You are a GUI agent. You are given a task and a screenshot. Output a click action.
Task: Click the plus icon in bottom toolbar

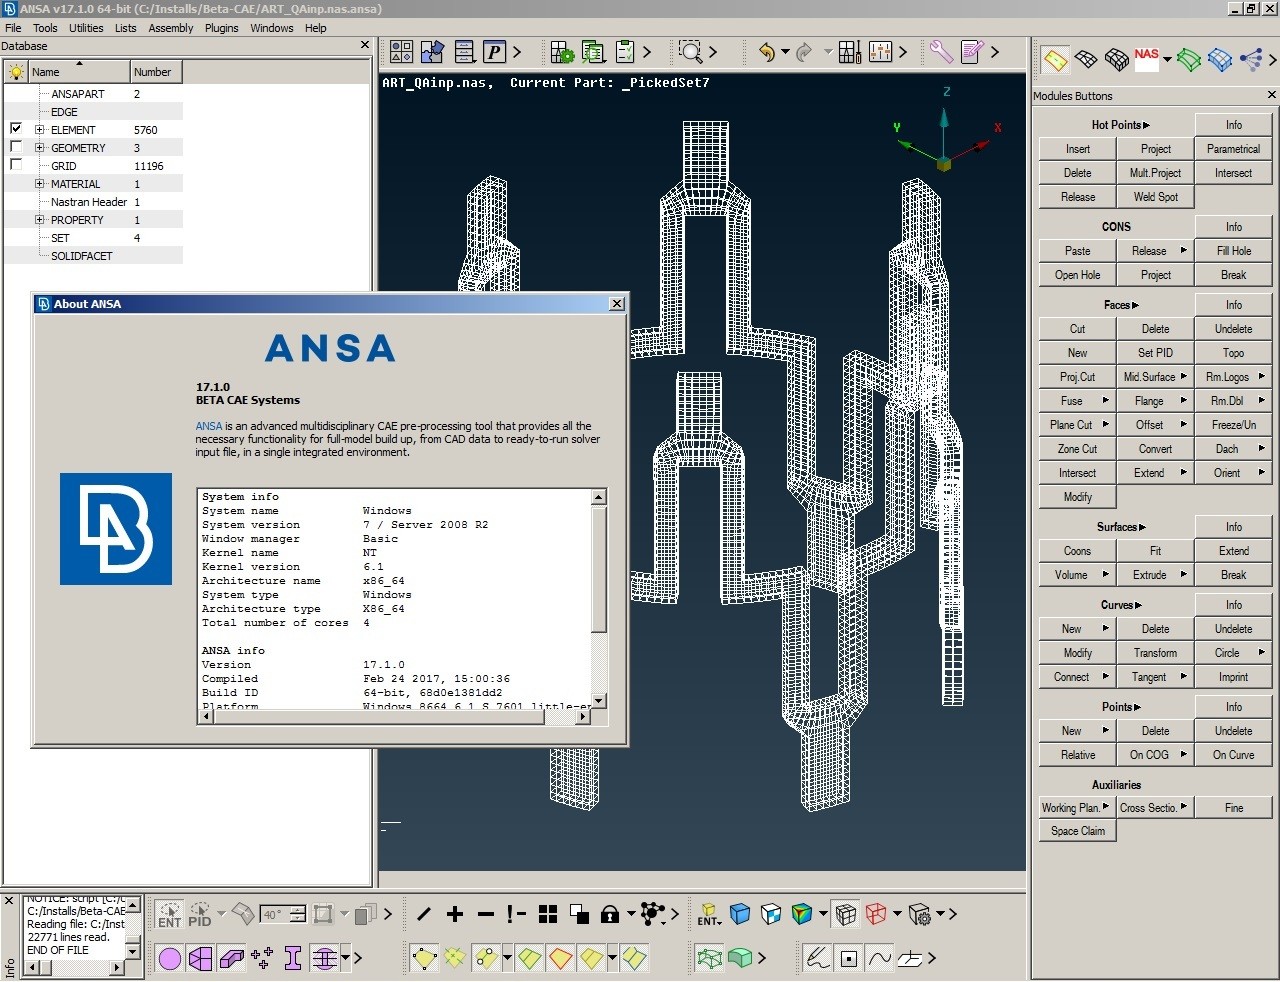(455, 914)
